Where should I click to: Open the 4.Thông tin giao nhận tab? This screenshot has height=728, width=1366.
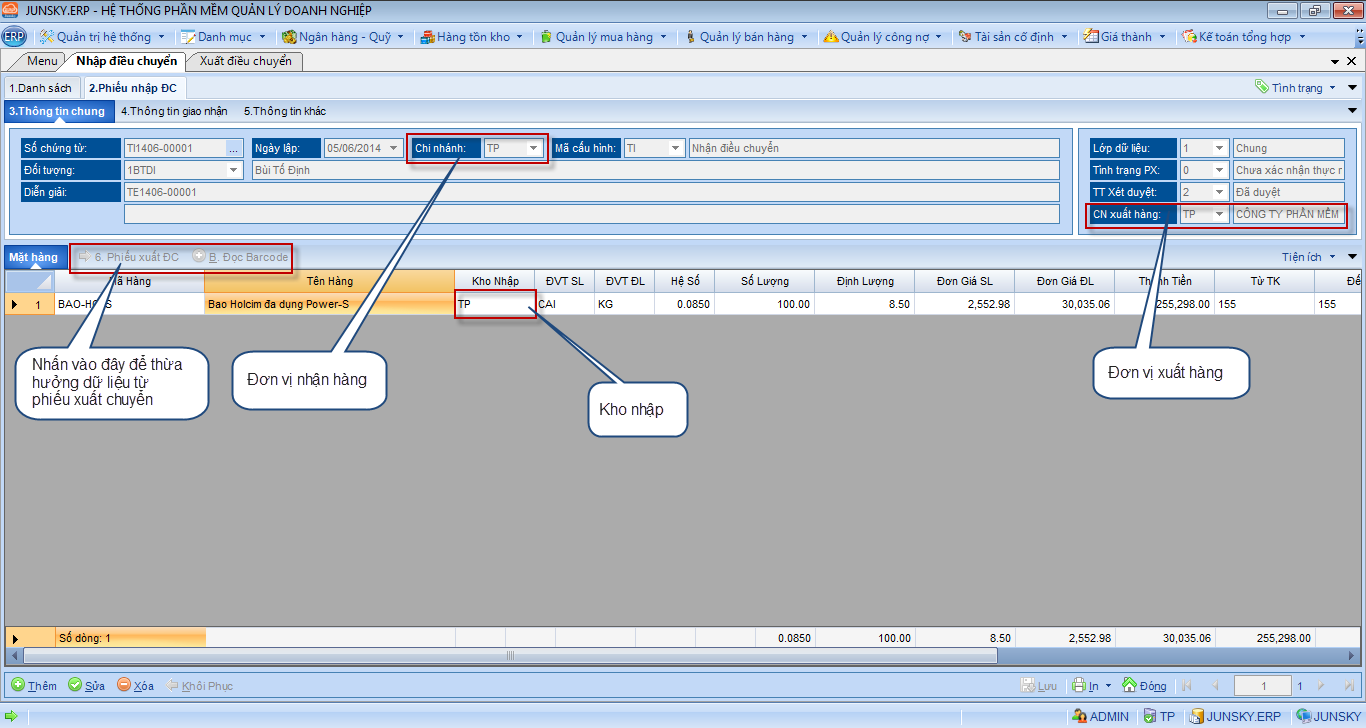pos(174,111)
